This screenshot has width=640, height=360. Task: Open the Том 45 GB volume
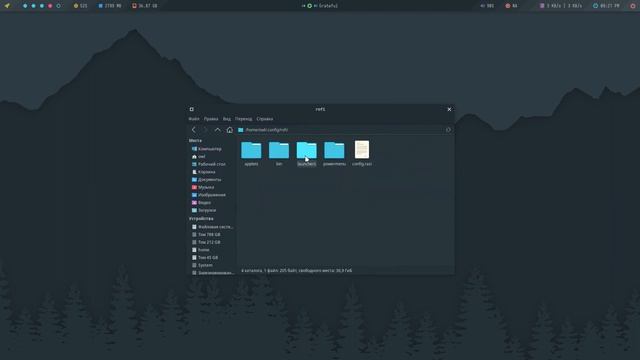205,258
